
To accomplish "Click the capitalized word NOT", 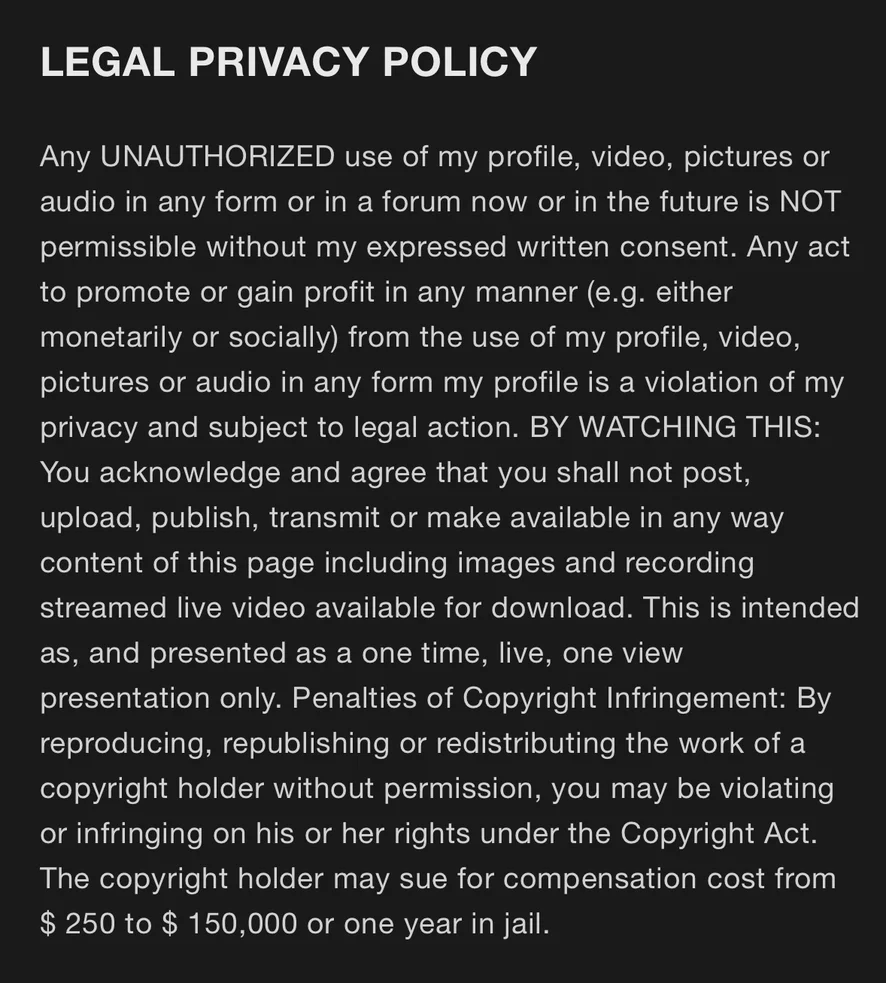I will tap(811, 202).
